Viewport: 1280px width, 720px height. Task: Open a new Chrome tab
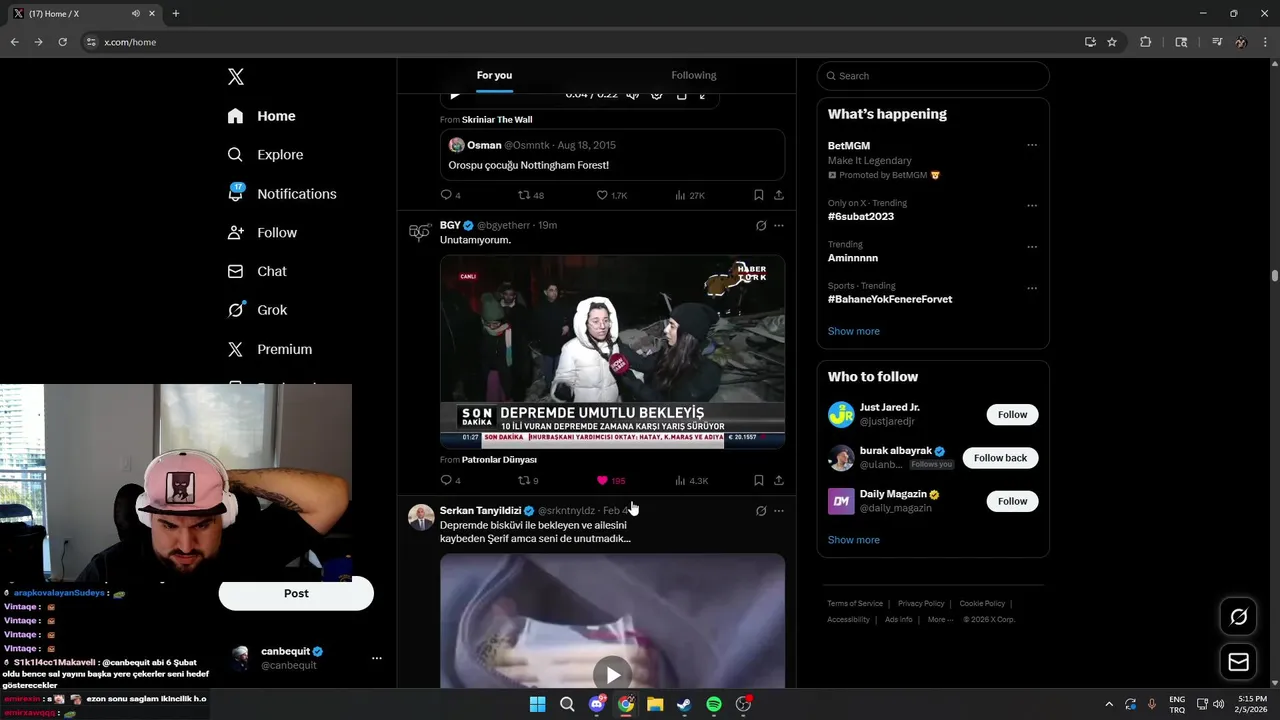(176, 14)
